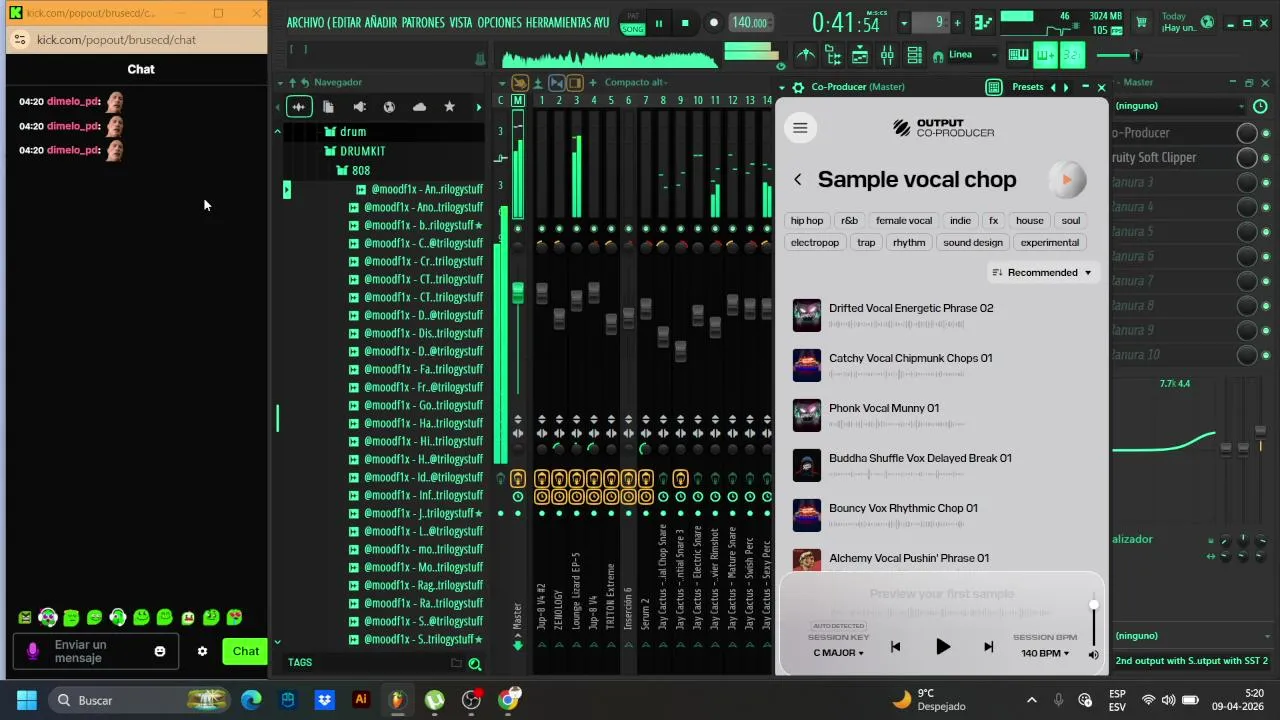Select the Browser favorites star icon

tap(449, 107)
